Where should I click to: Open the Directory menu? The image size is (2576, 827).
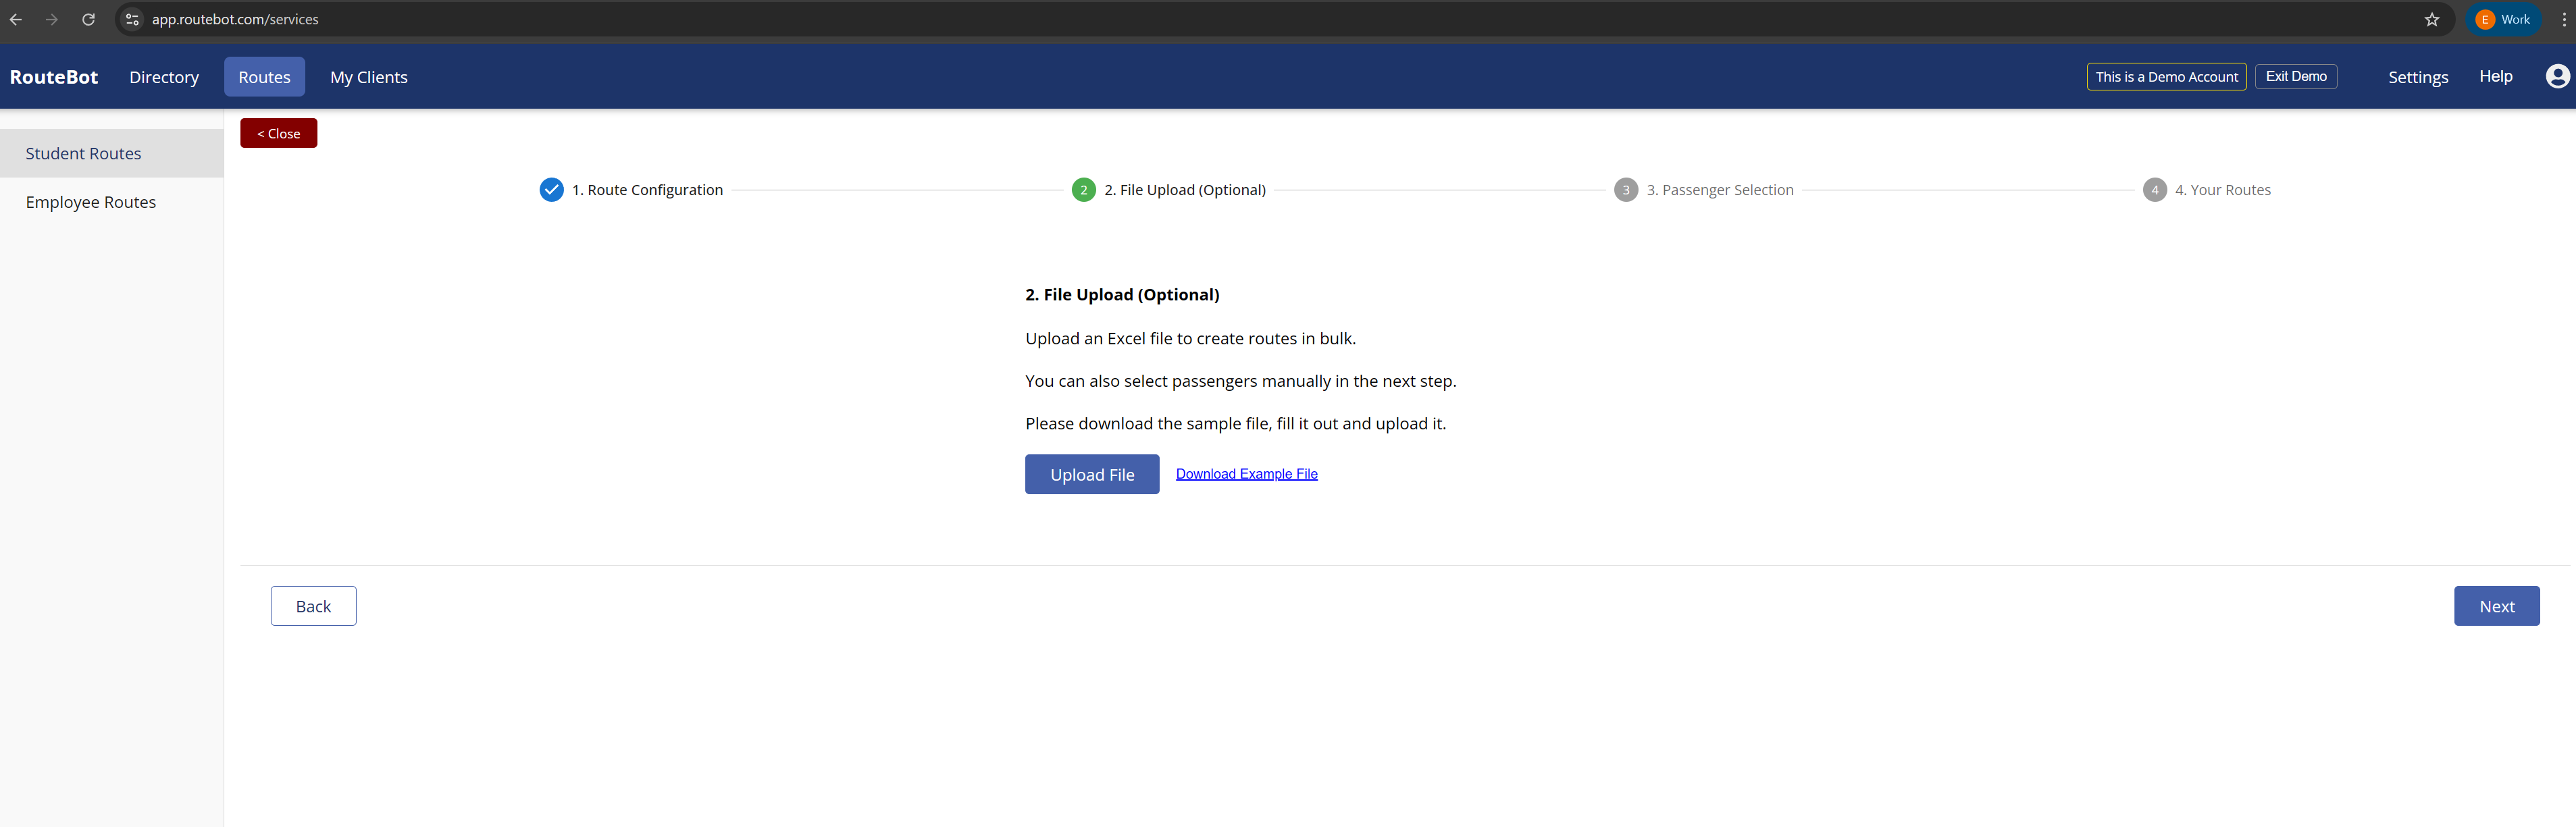pyautogui.click(x=164, y=77)
